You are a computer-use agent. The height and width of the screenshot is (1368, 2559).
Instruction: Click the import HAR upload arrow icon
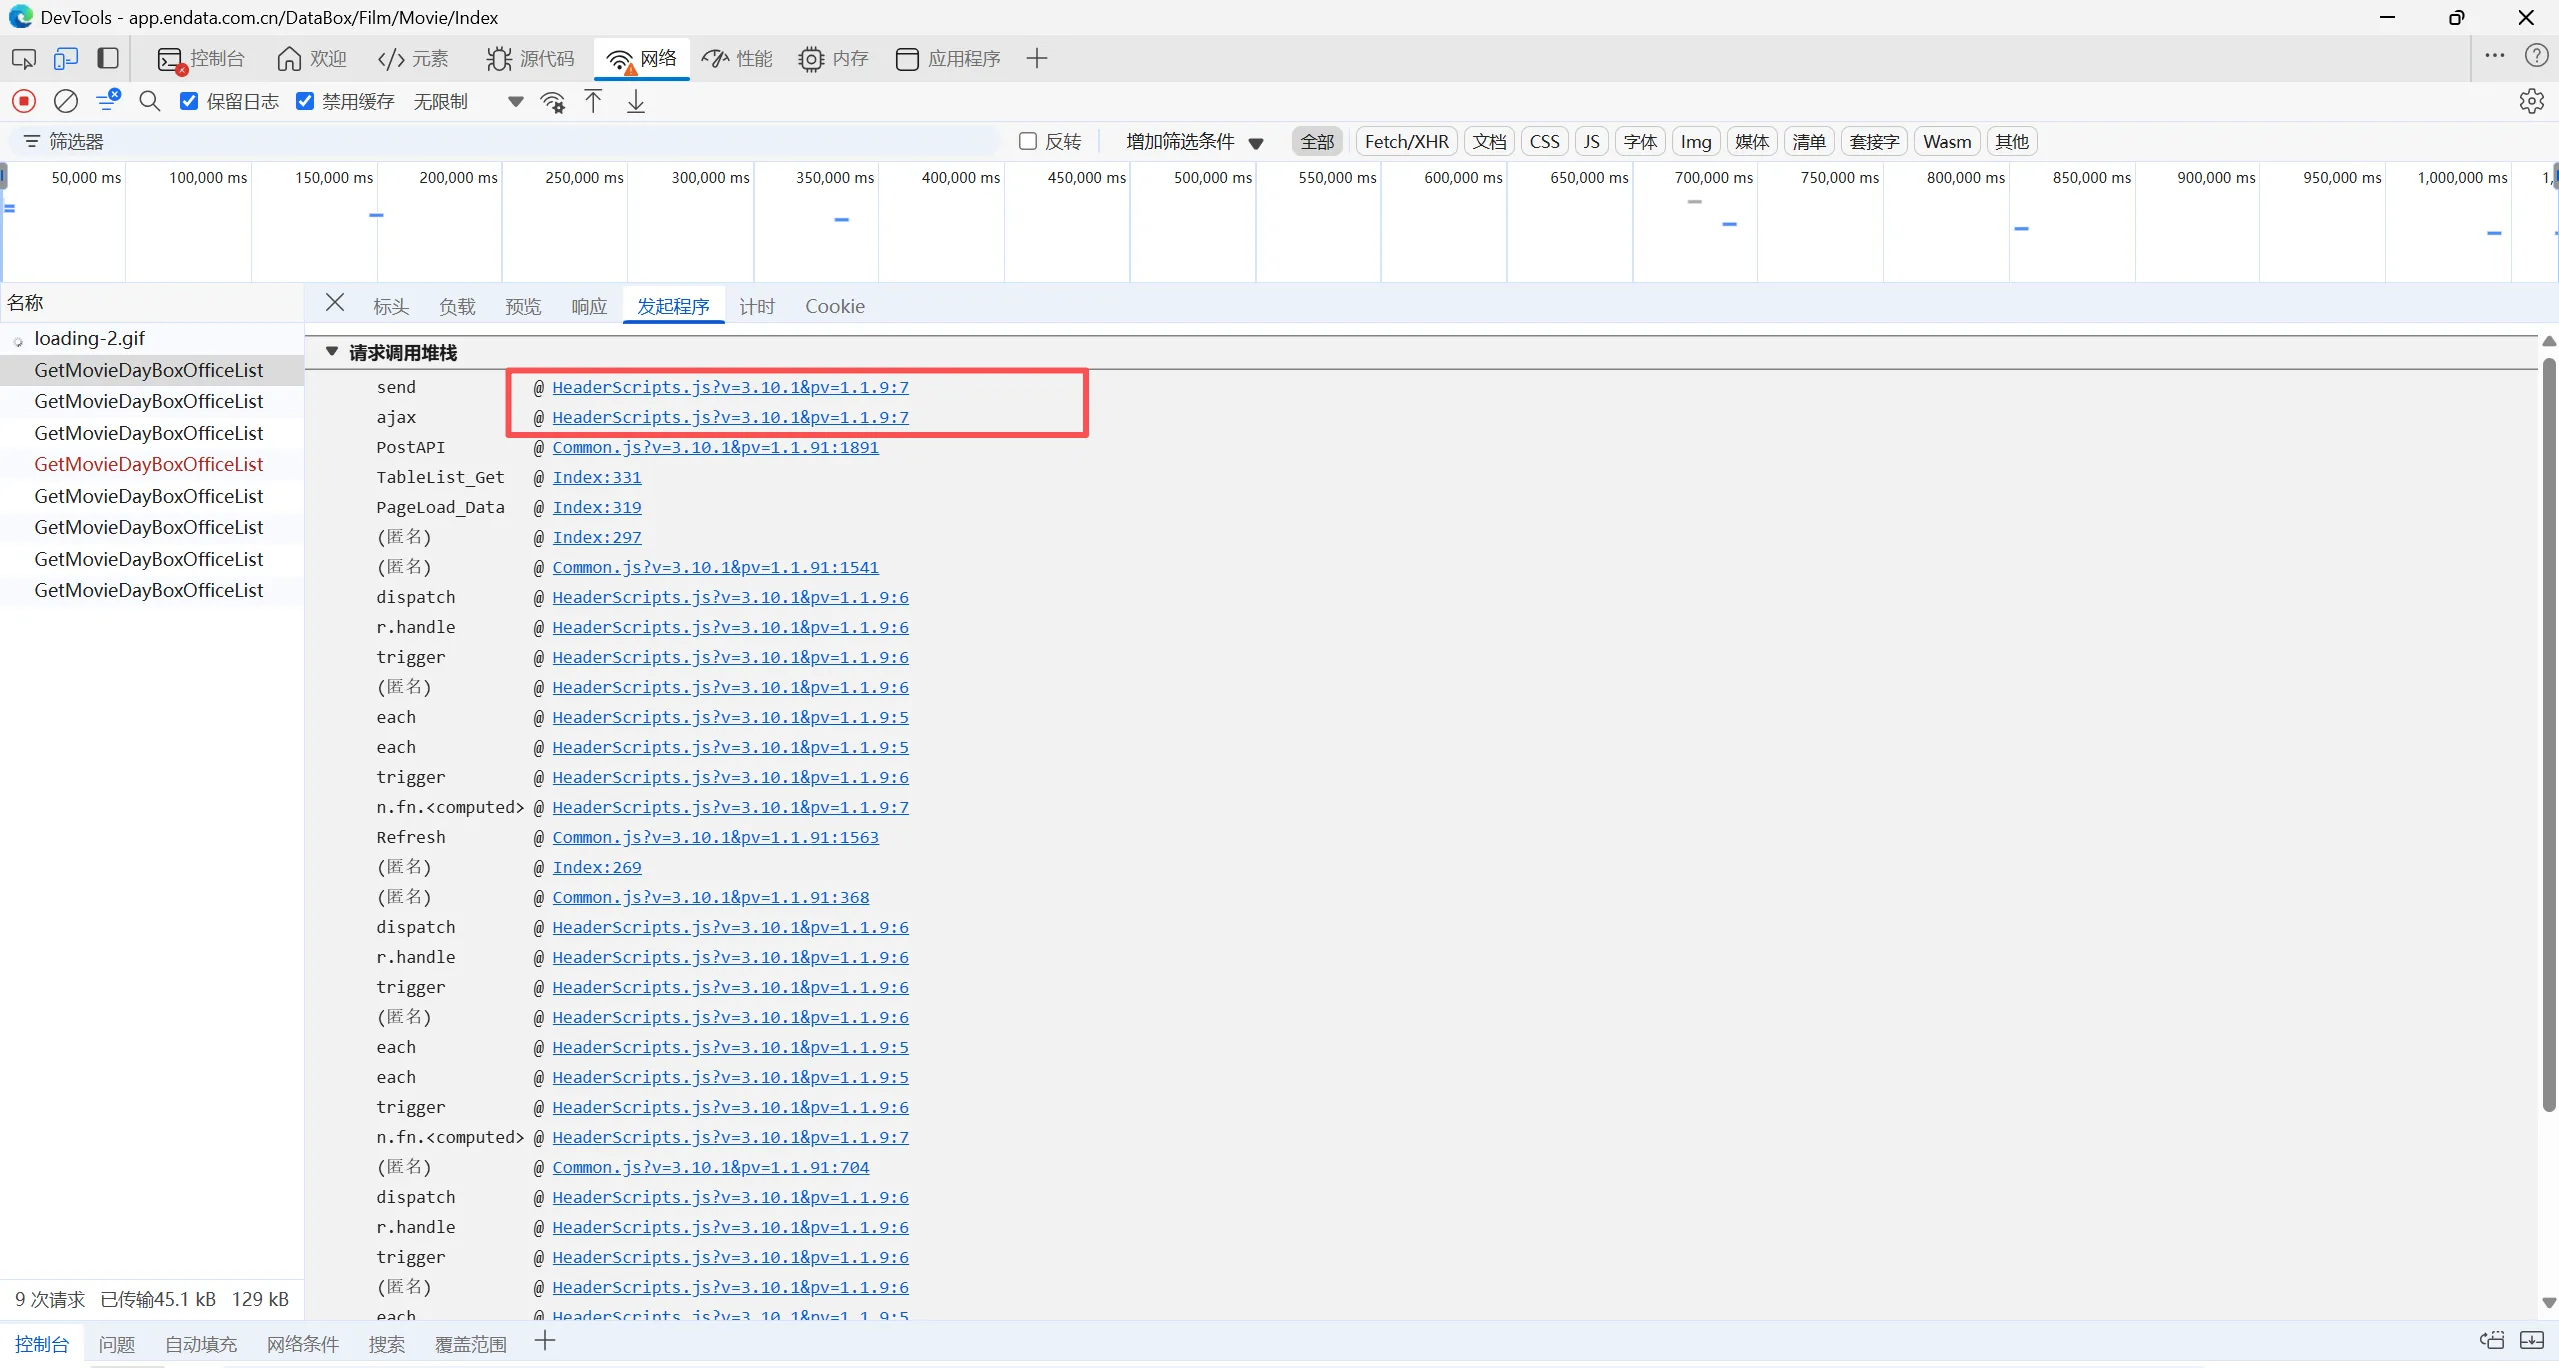pos(593,101)
